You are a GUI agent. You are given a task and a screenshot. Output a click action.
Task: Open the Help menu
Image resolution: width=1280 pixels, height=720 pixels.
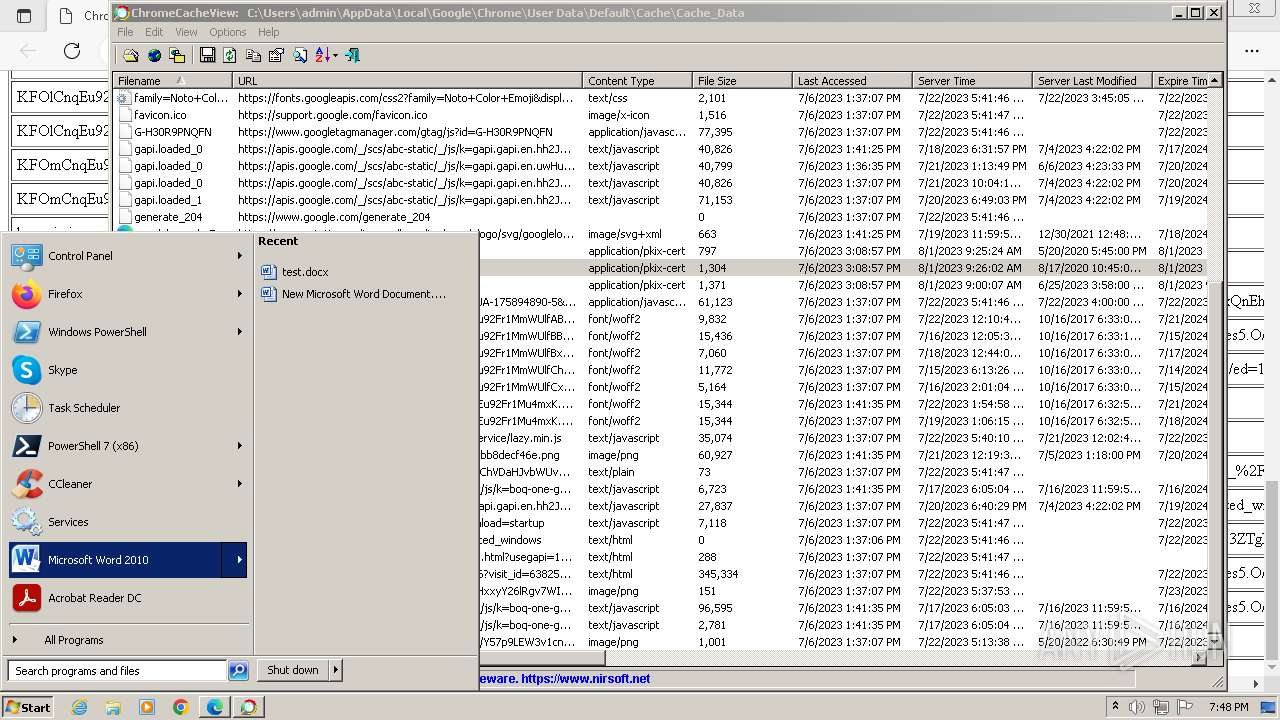point(269,32)
